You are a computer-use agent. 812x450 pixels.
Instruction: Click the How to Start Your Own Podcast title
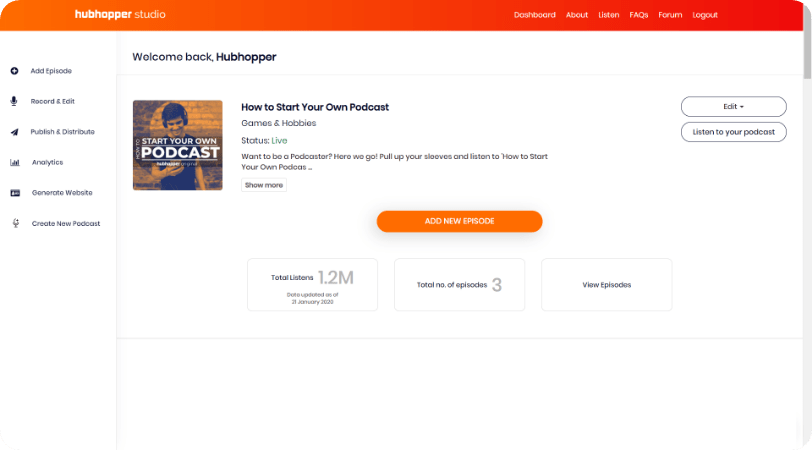(x=315, y=107)
